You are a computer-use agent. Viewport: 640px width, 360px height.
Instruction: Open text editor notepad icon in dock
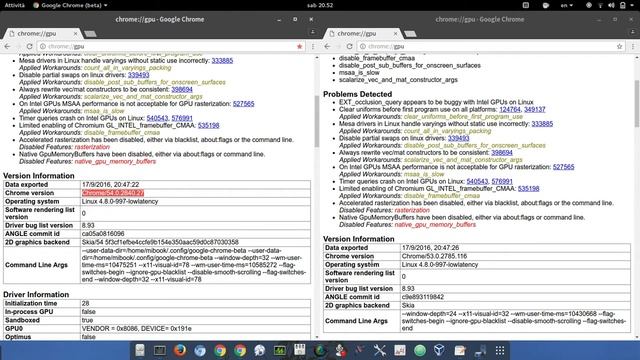pyautogui.click(x=460, y=350)
